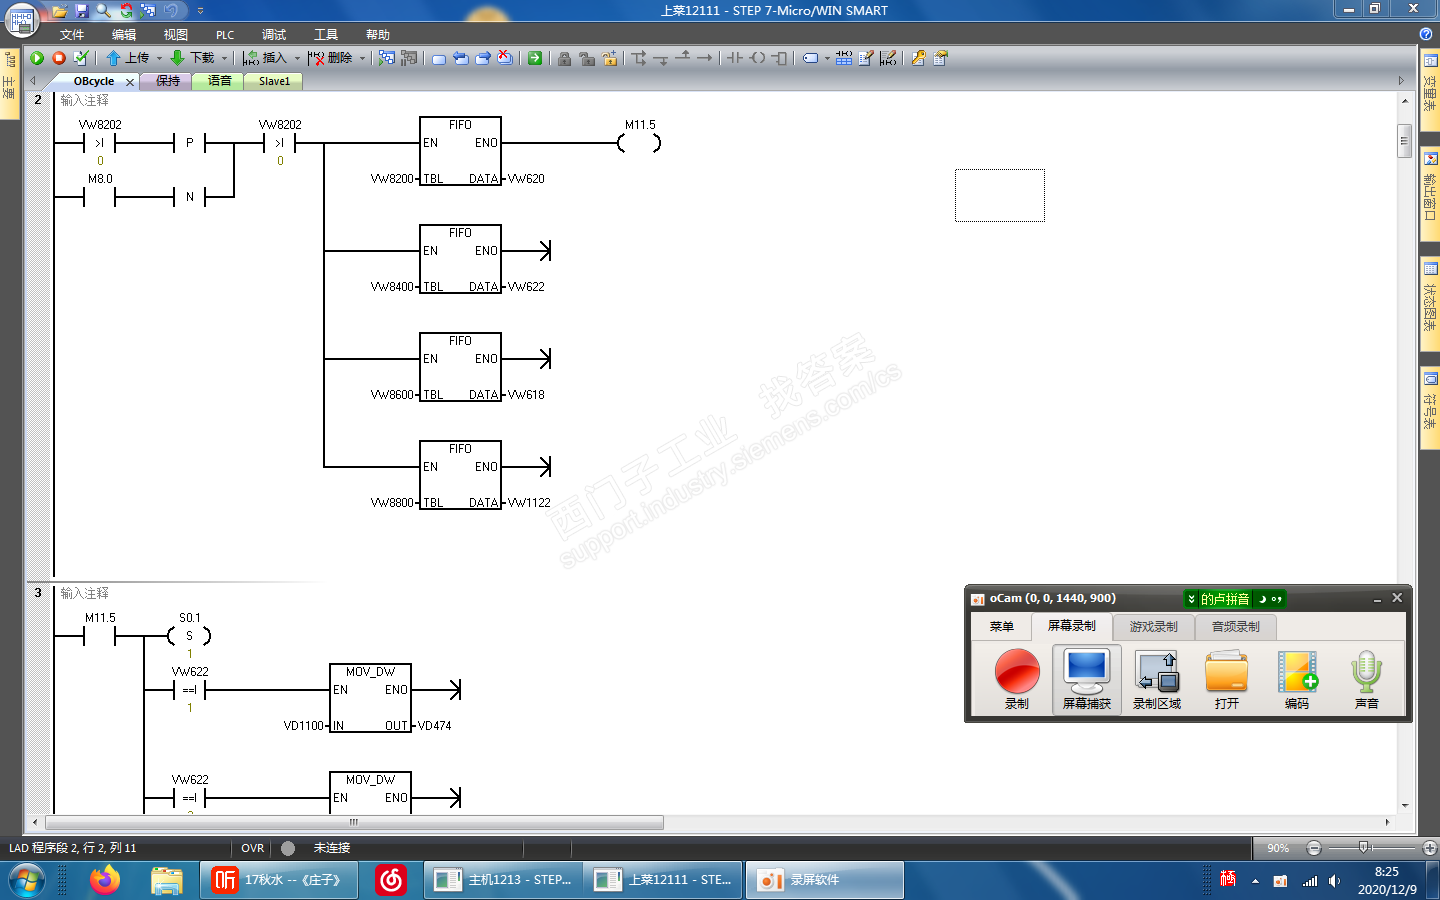Image resolution: width=1440 pixels, height=900 pixels.
Task: Click 屏幕捕获 screen capture button in oCam
Action: (x=1087, y=679)
